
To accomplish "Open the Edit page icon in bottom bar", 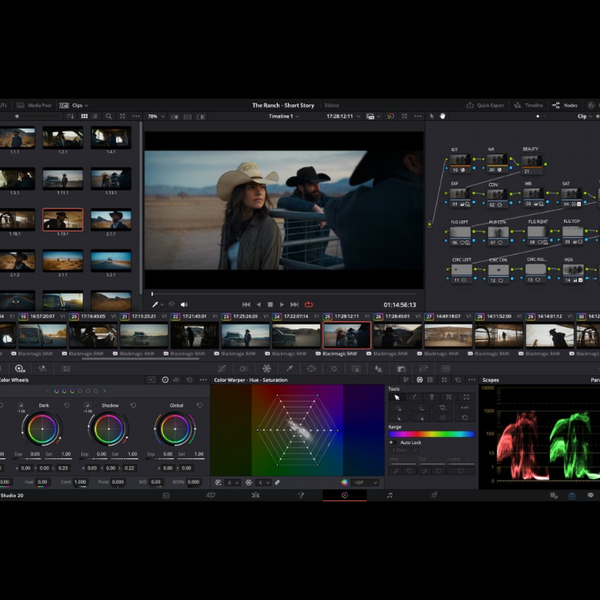I will pos(255,495).
